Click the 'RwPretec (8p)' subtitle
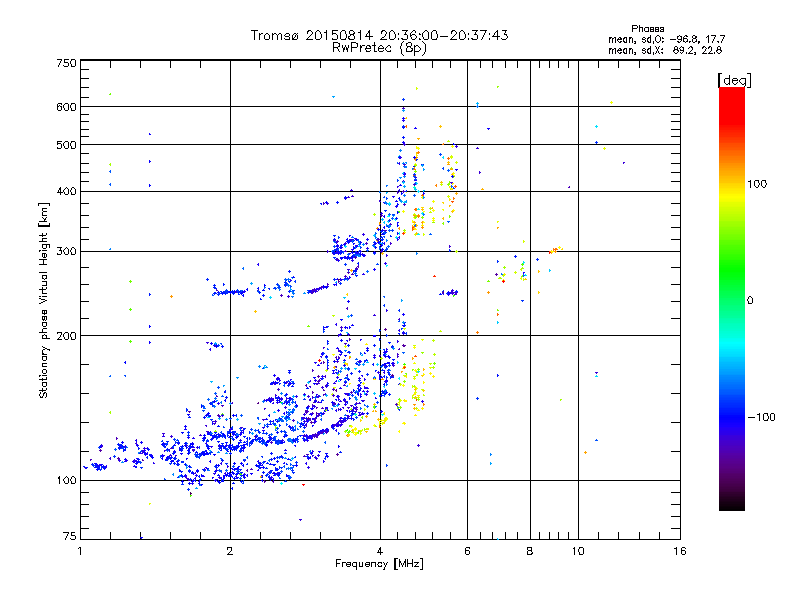The width and height of the screenshot is (800, 600). (379, 48)
